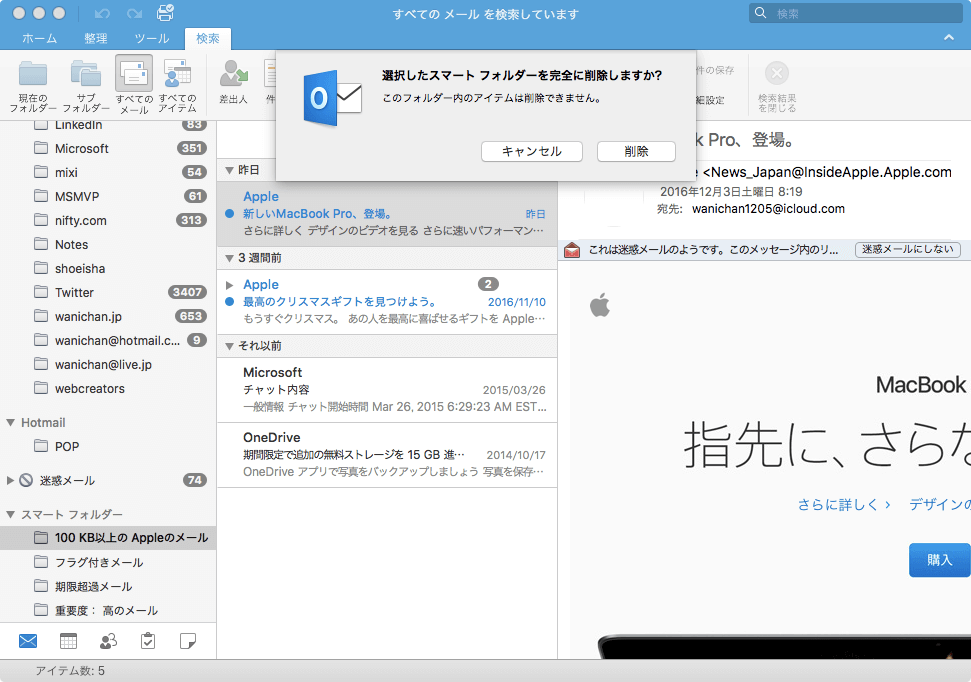Collapse the それ以前 message group
The width and height of the screenshot is (971, 682).
pyautogui.click(x=229, y=346)
